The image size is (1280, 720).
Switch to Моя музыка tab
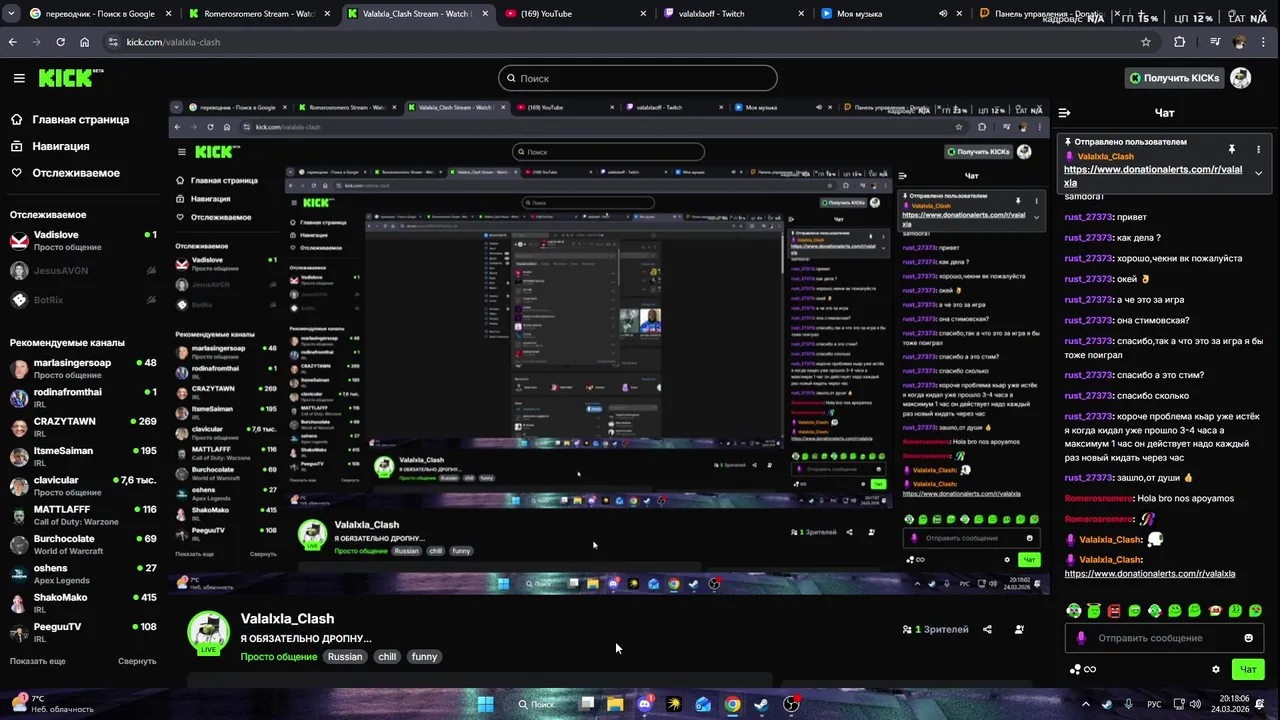pos(890,14)
